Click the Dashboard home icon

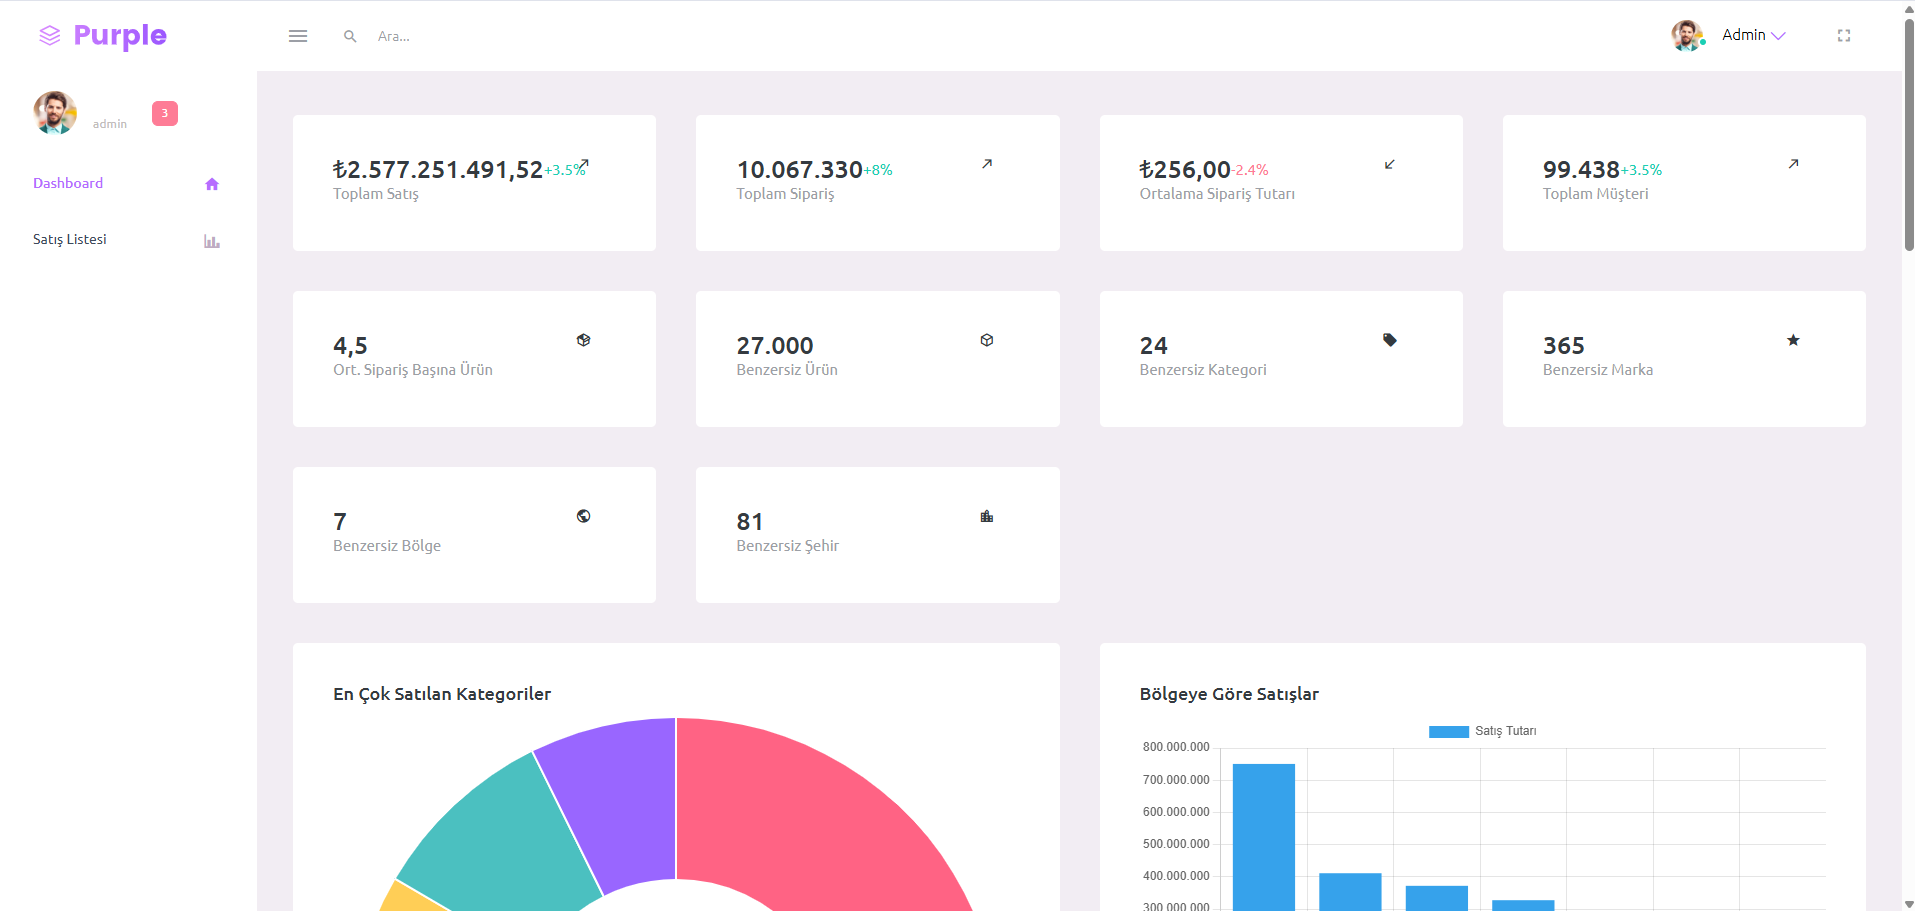212,184
